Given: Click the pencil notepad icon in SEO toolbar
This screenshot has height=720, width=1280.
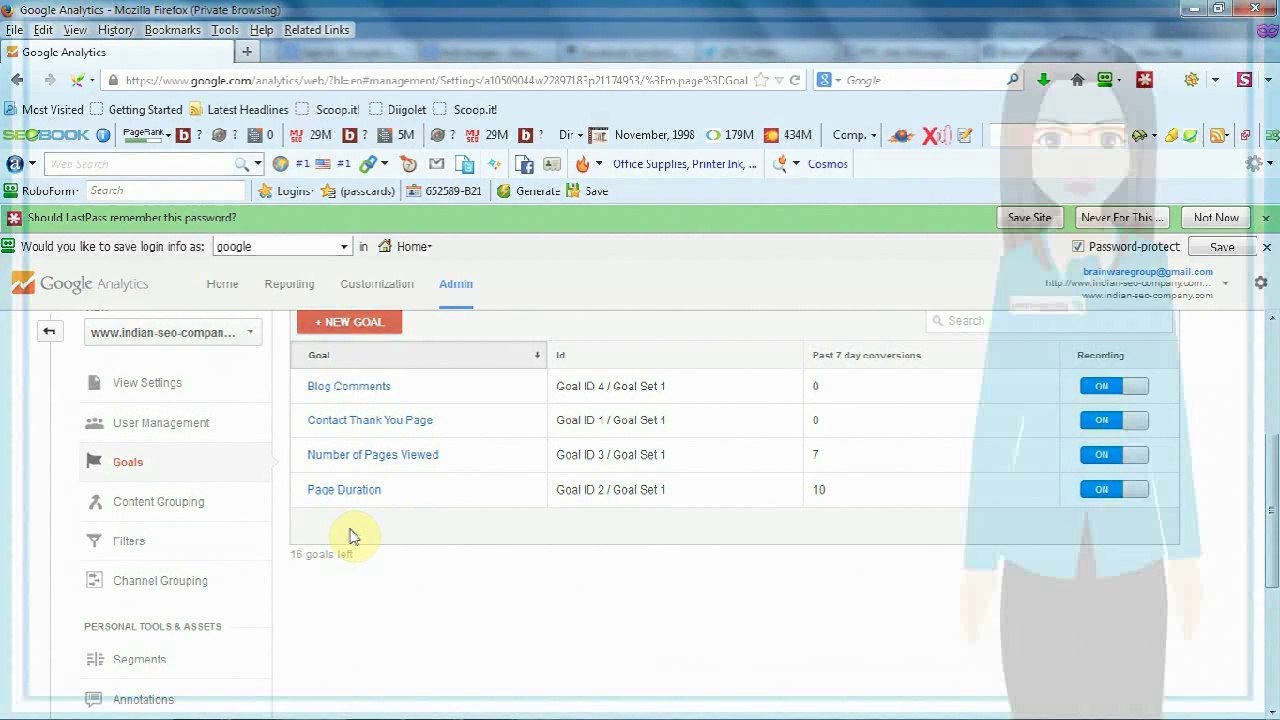Looking at the screenshot, I should click(965, 135).
